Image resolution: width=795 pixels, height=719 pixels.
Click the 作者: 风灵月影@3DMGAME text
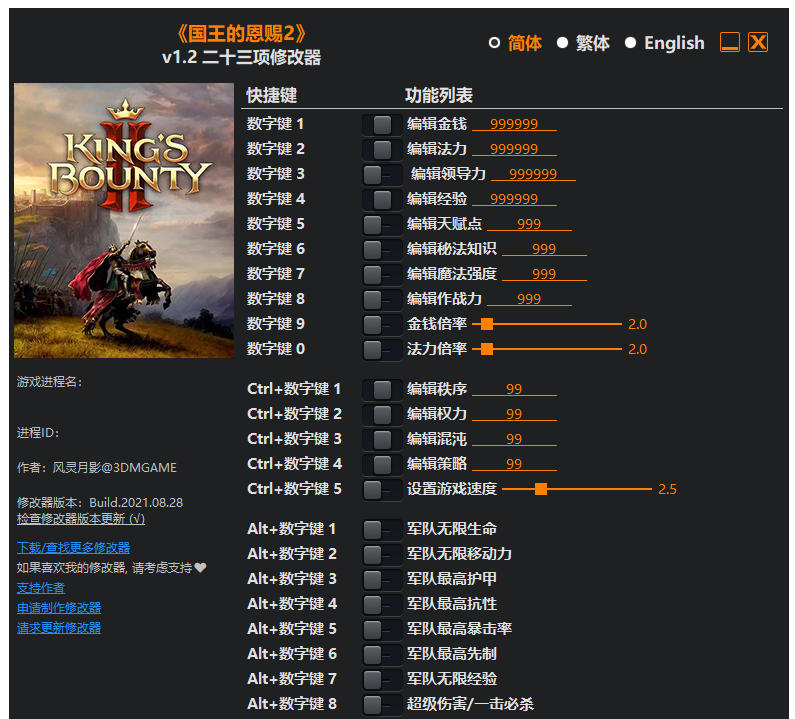point(97,468)
